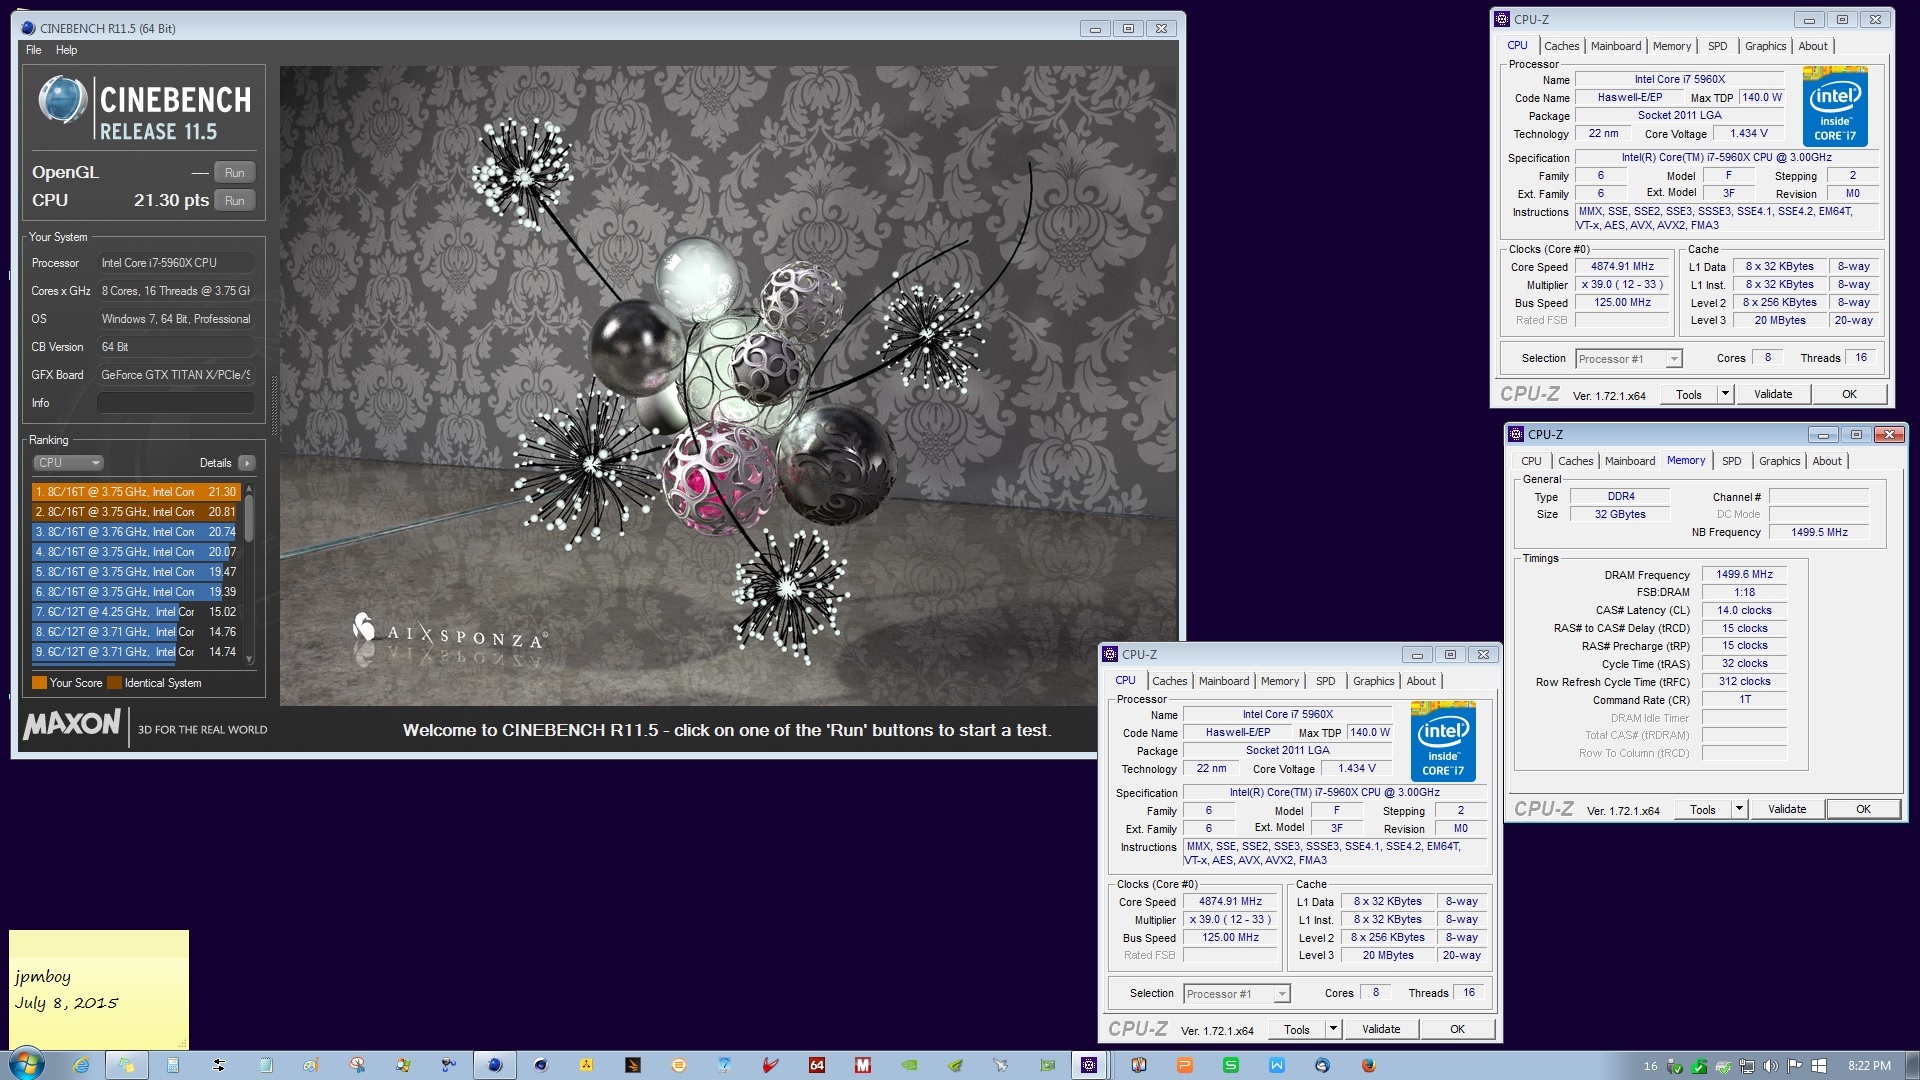Open Tools dropdown arrow in top CPU-Z window
The image size is (1920, 1080).
tap(1725, 394)
